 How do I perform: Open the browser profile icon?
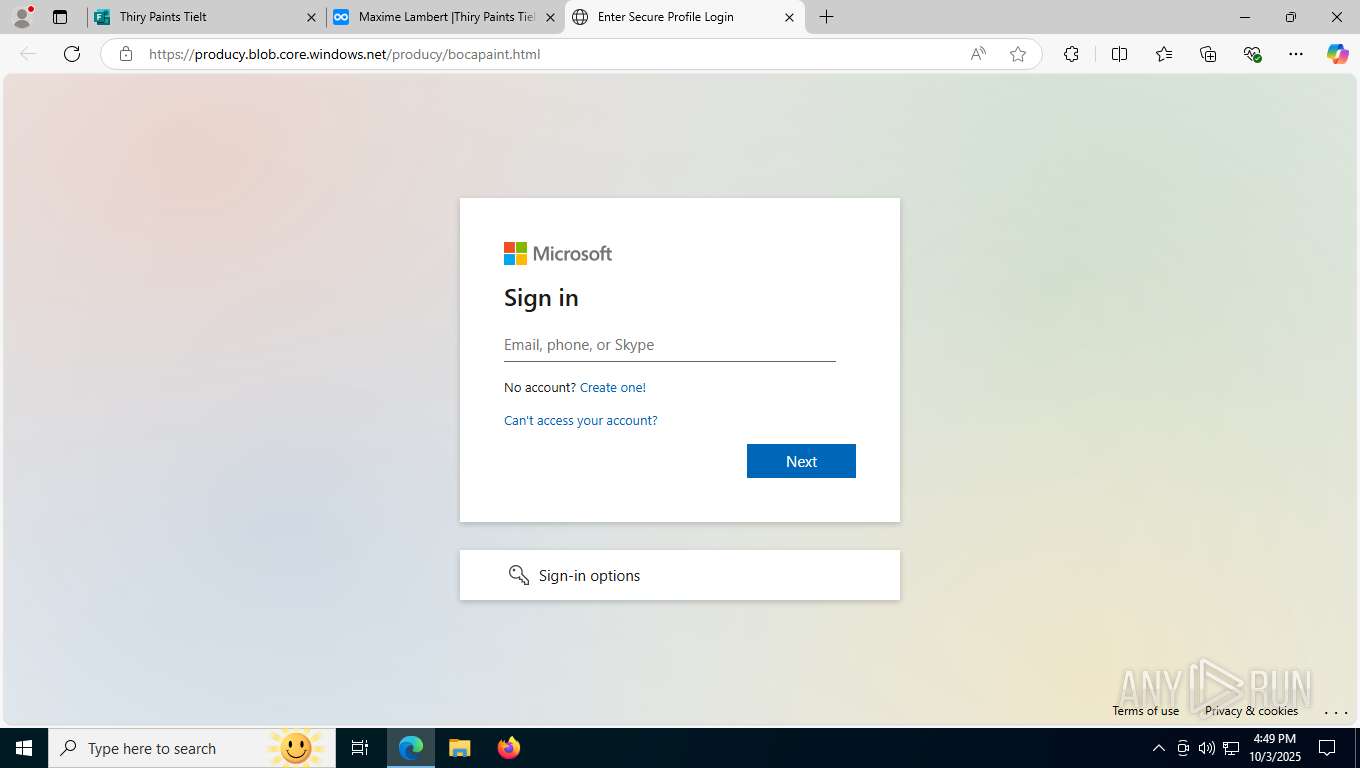[x=22, y=17]
